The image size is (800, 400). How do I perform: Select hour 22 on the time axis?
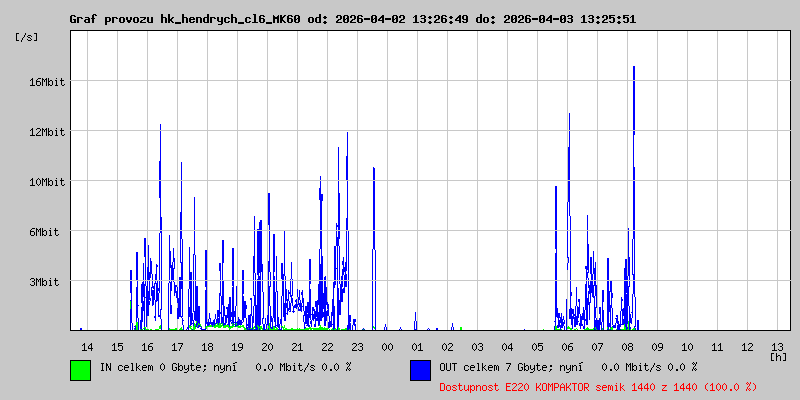coord(327,346)
